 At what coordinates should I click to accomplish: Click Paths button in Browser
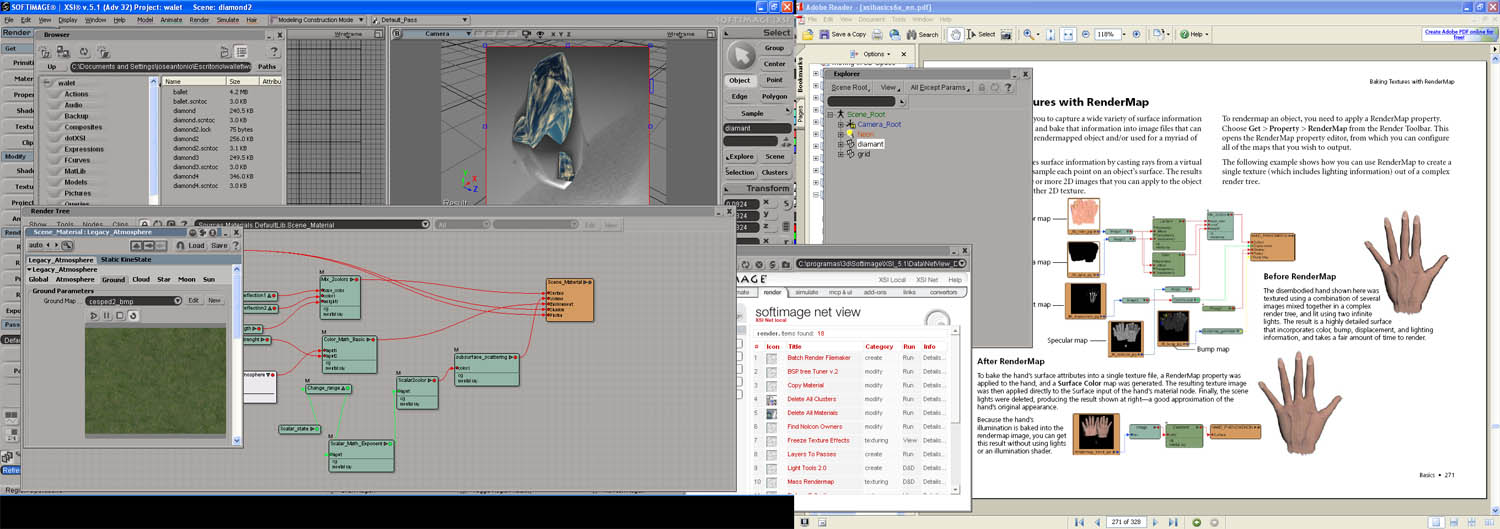[x=267, y=67]
